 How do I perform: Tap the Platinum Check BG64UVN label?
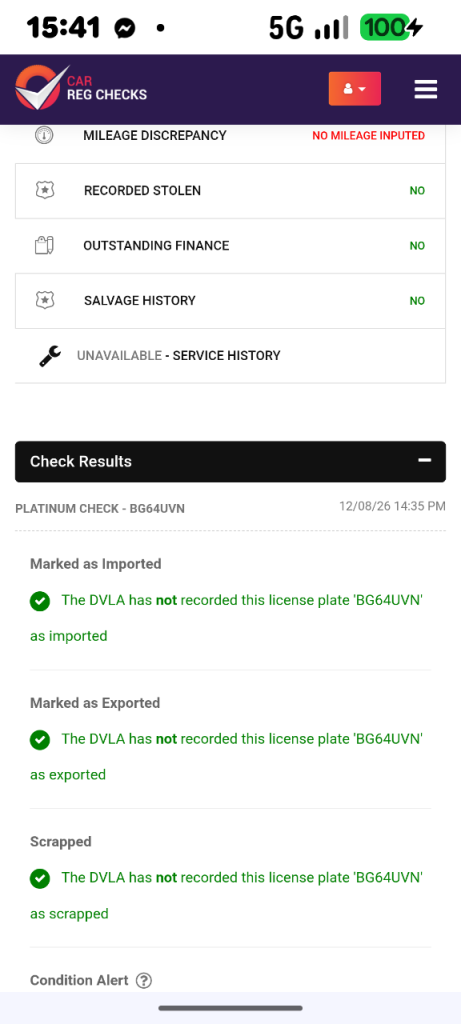tap(100, 509)
